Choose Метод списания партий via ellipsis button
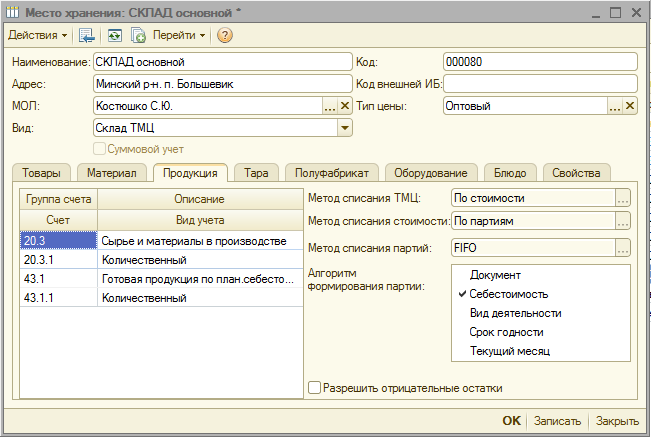651x437 pixels. tap(623, 248)
